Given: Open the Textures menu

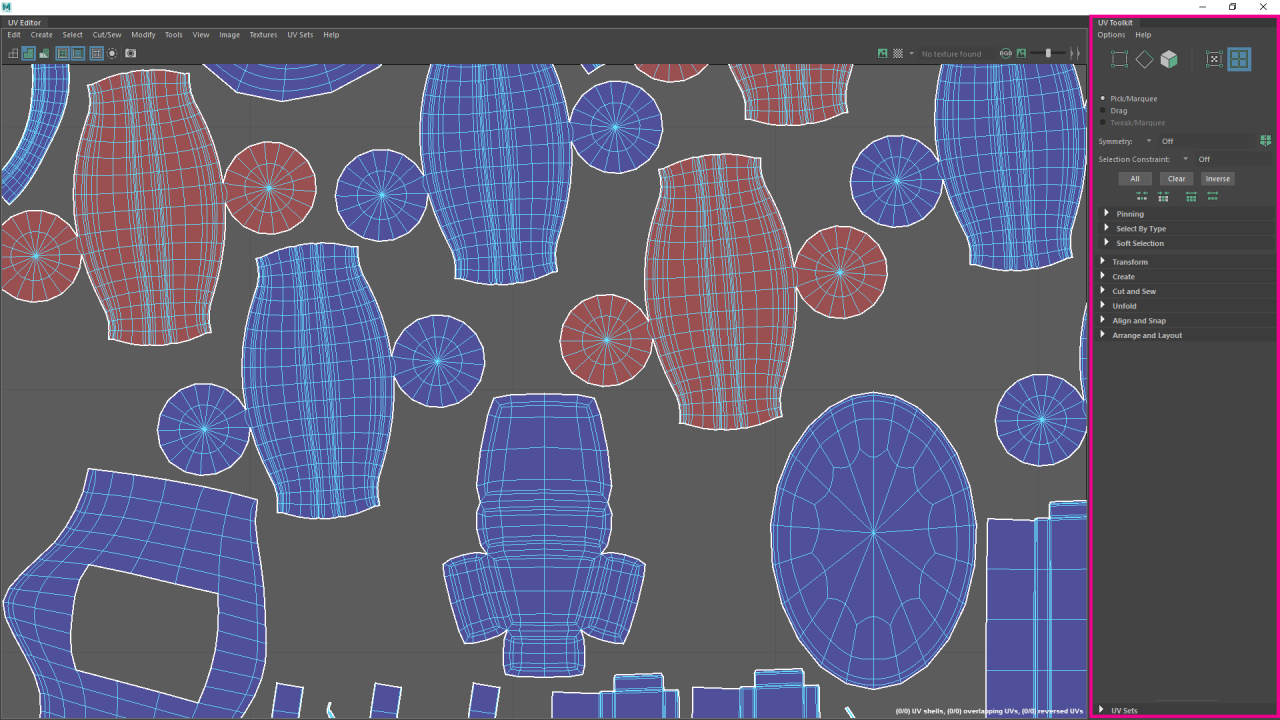Looking at the screenshot, I should (x=263, y=35).
